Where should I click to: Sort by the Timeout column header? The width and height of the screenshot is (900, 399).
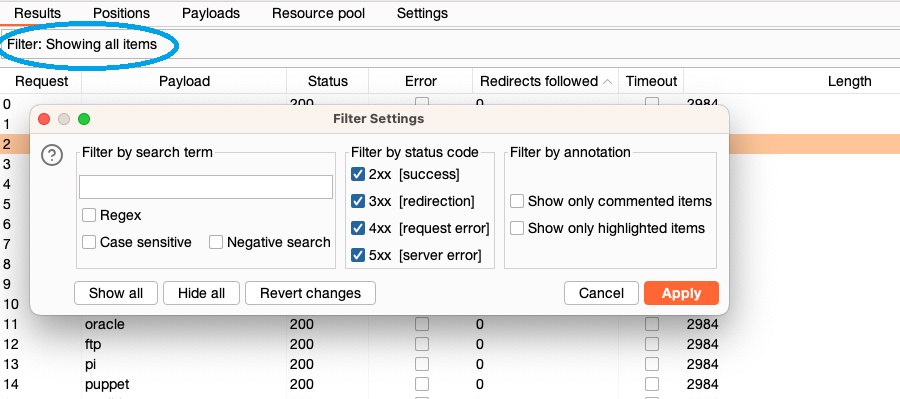[x=651, y=81]
